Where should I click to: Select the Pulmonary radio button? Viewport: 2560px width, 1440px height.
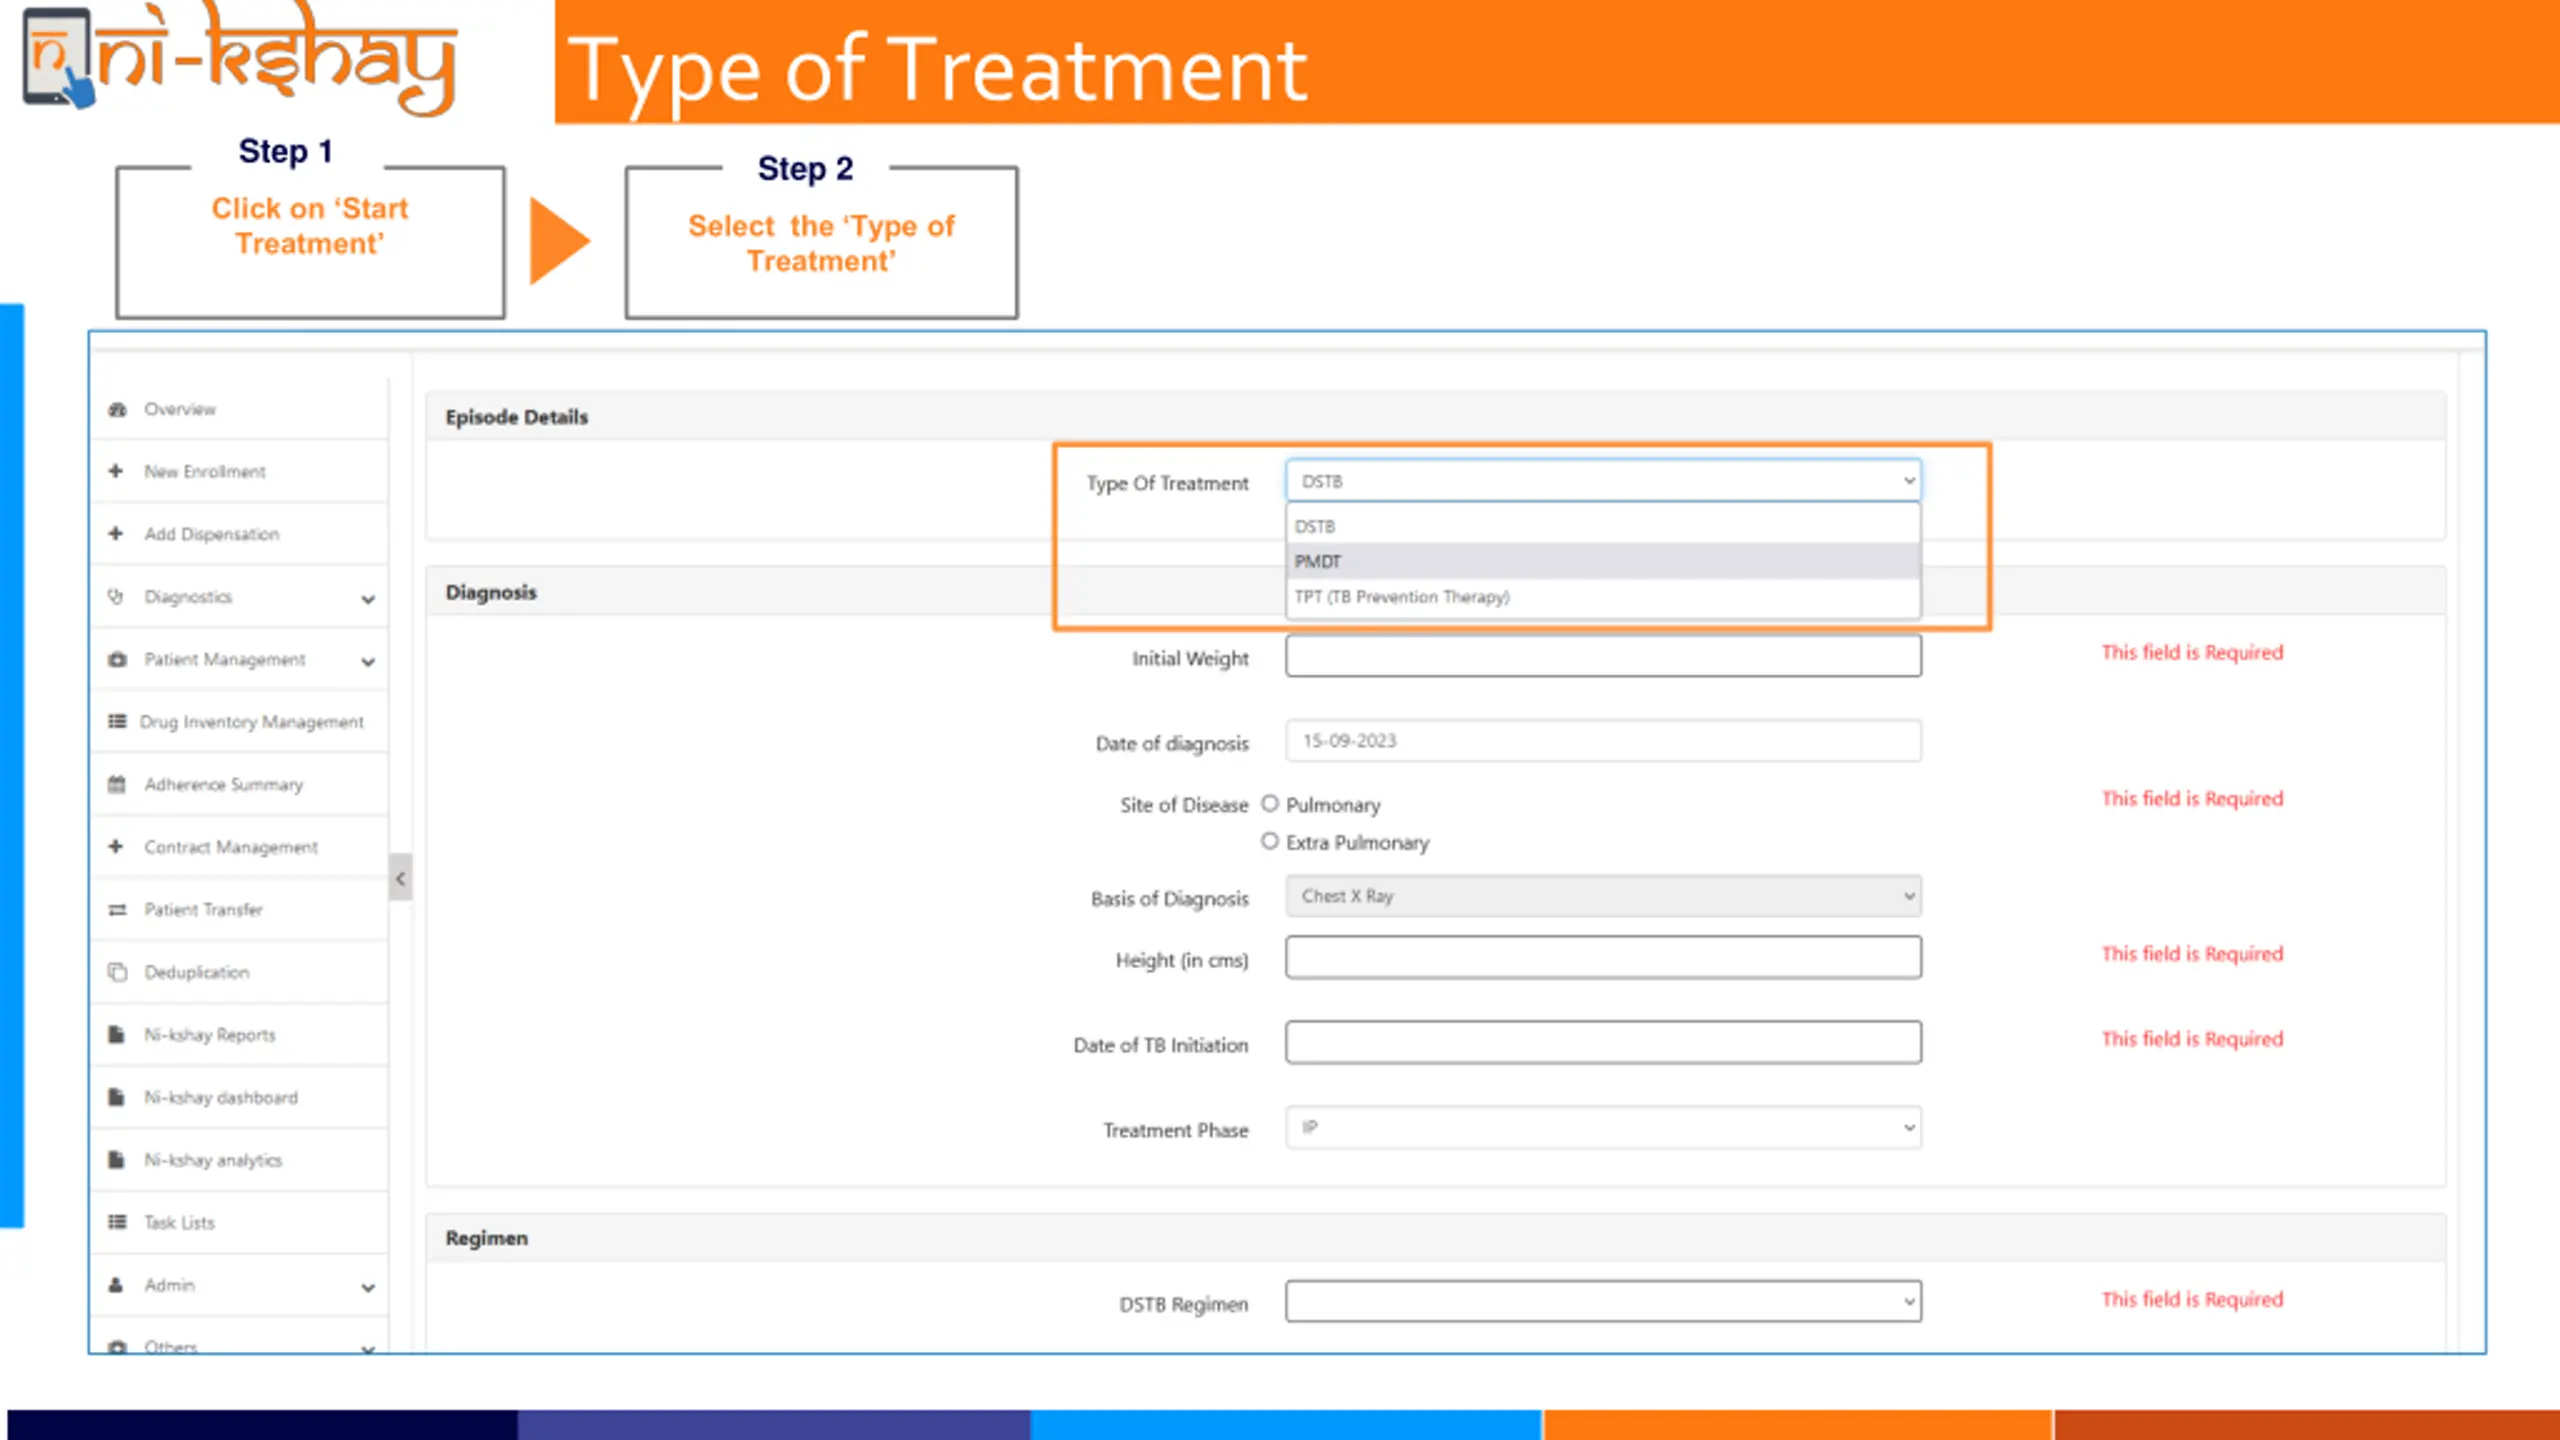[x=1269, y=804]
